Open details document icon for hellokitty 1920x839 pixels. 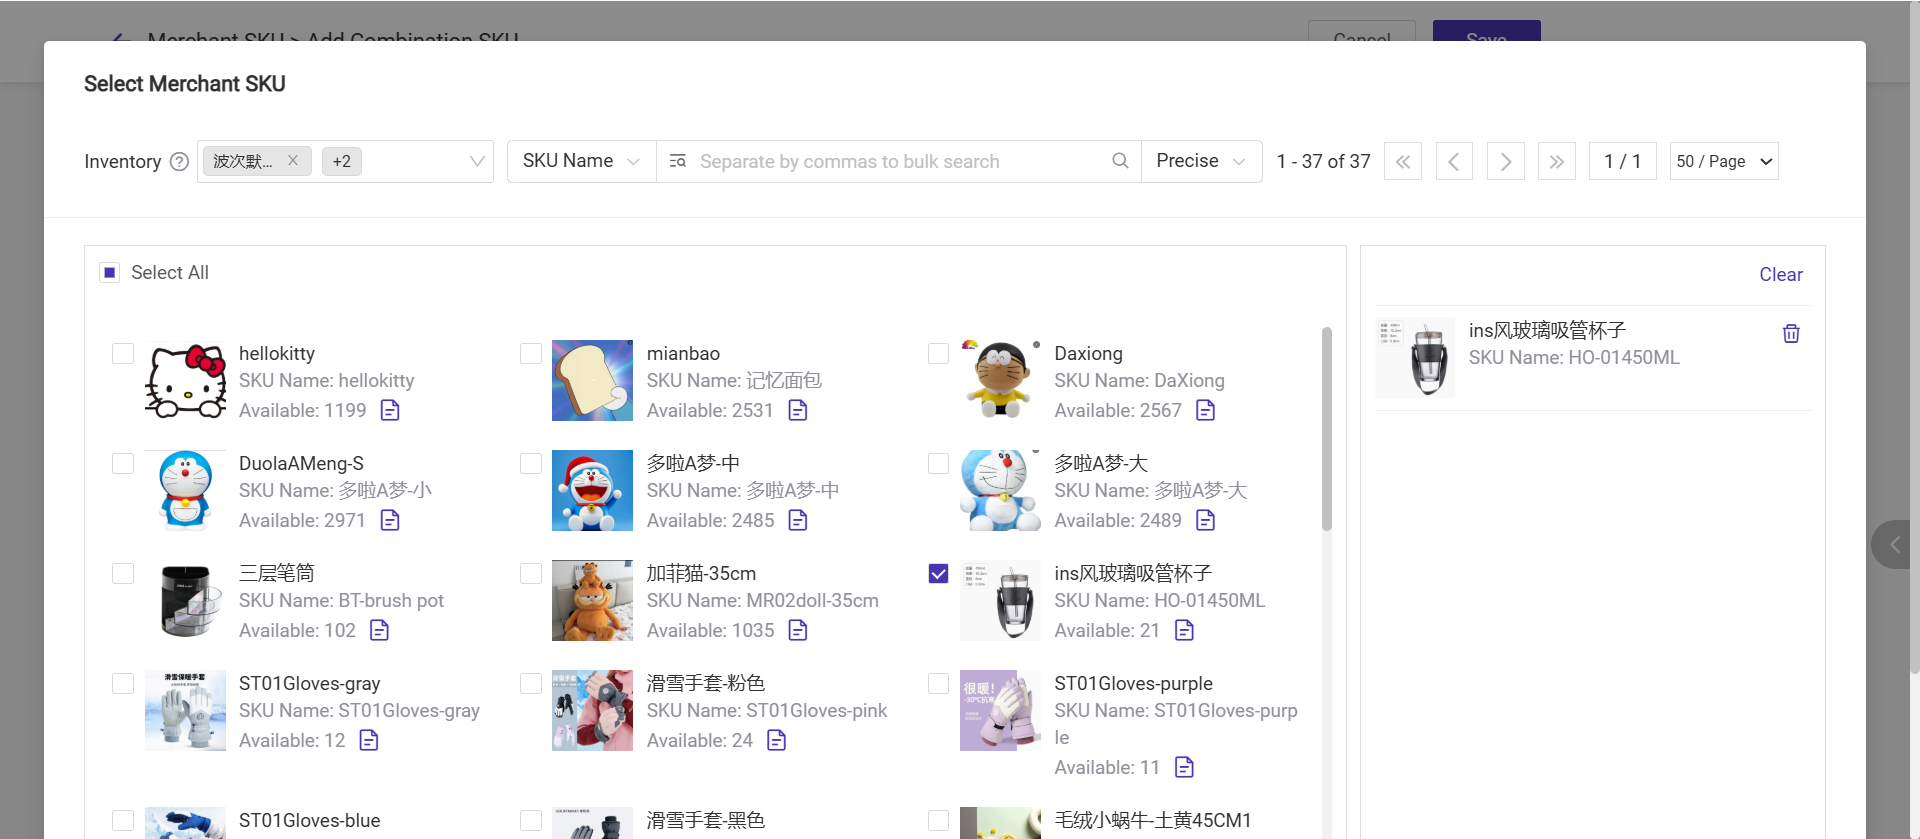[390, 411]
